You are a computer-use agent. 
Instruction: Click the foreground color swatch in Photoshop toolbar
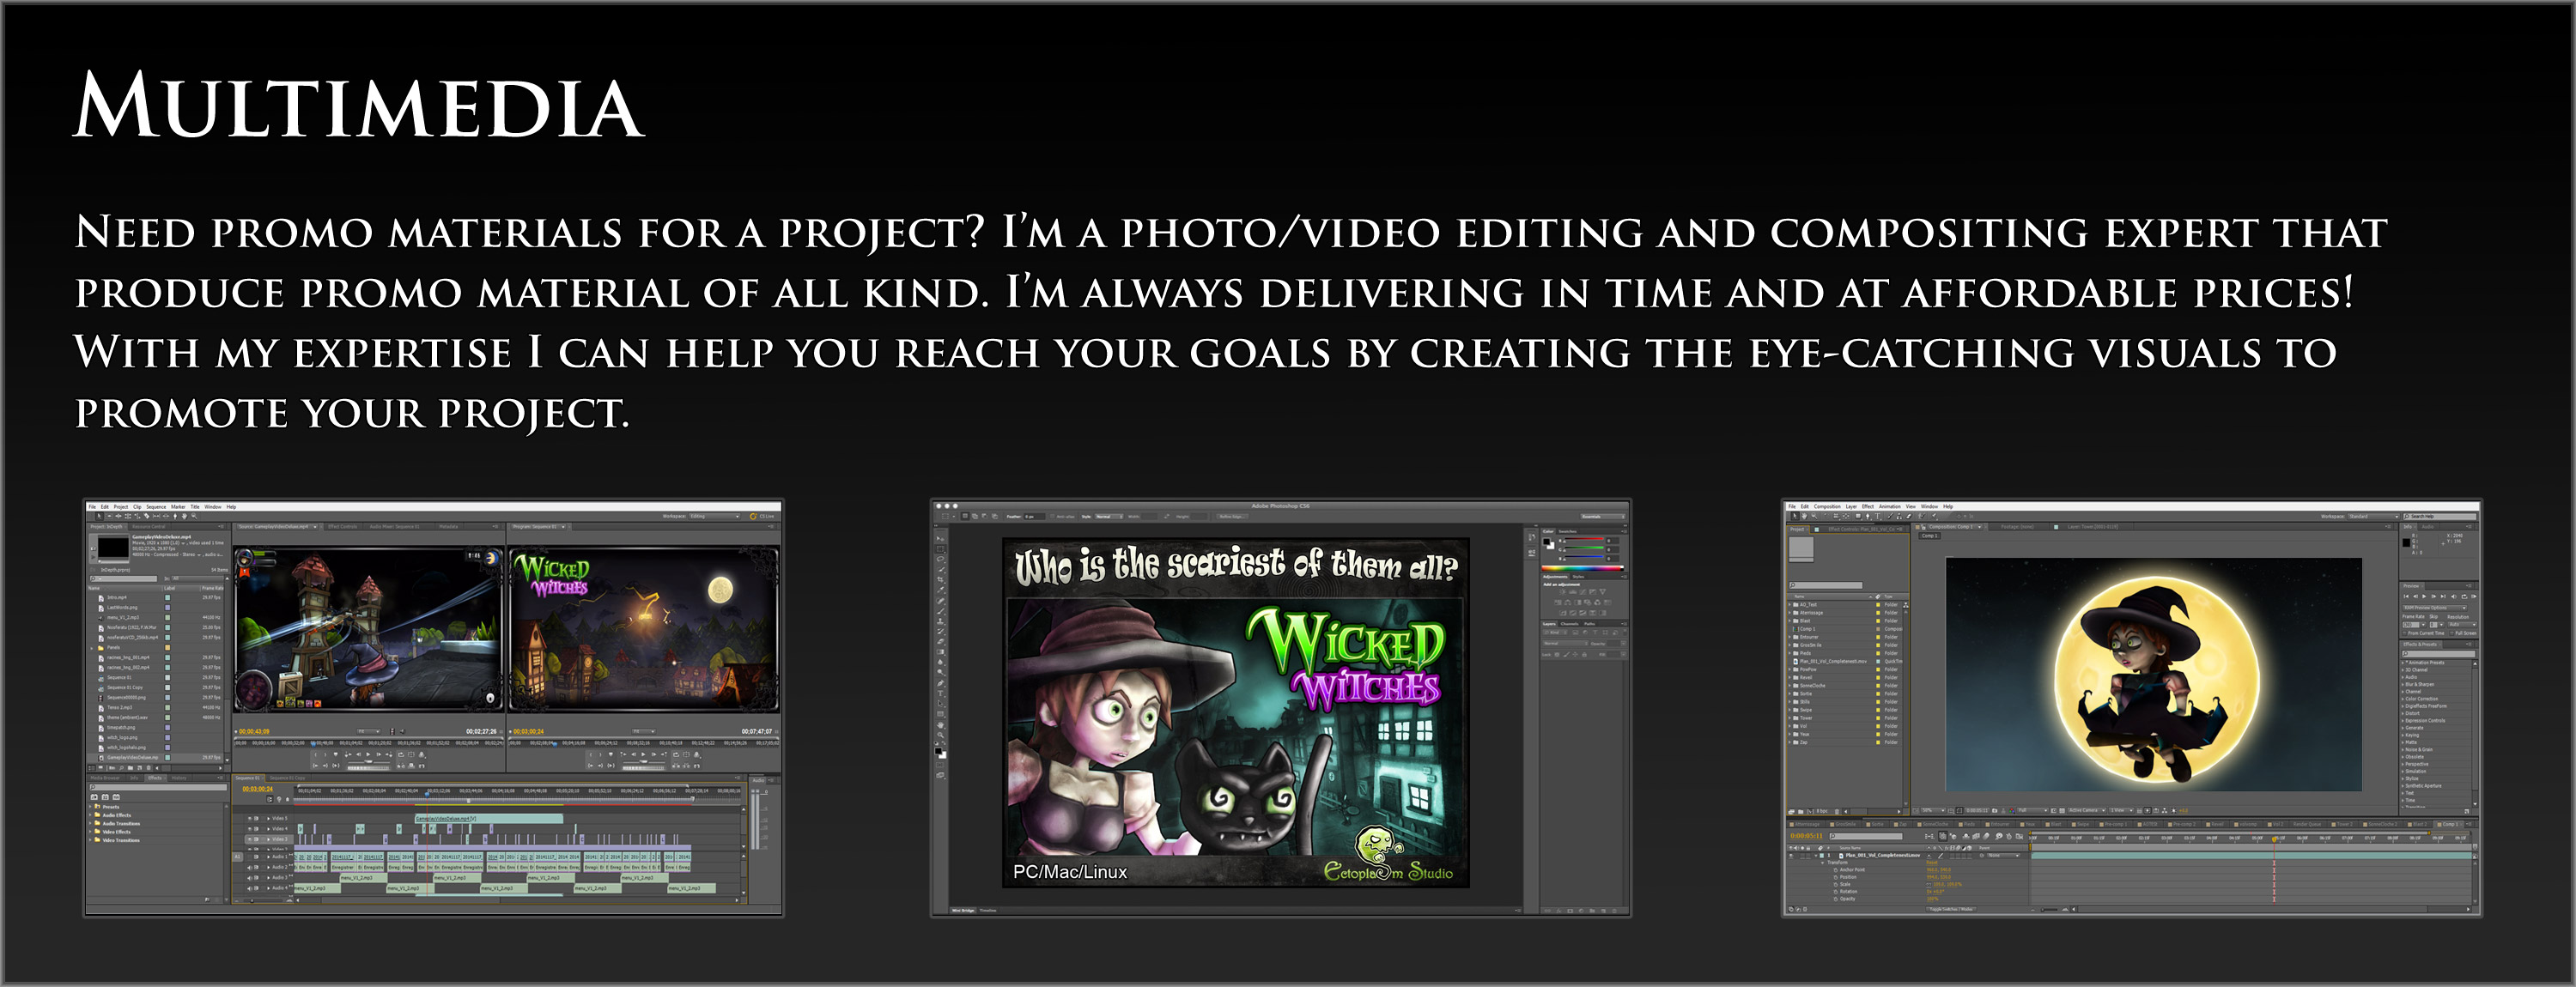pos(938,751)
